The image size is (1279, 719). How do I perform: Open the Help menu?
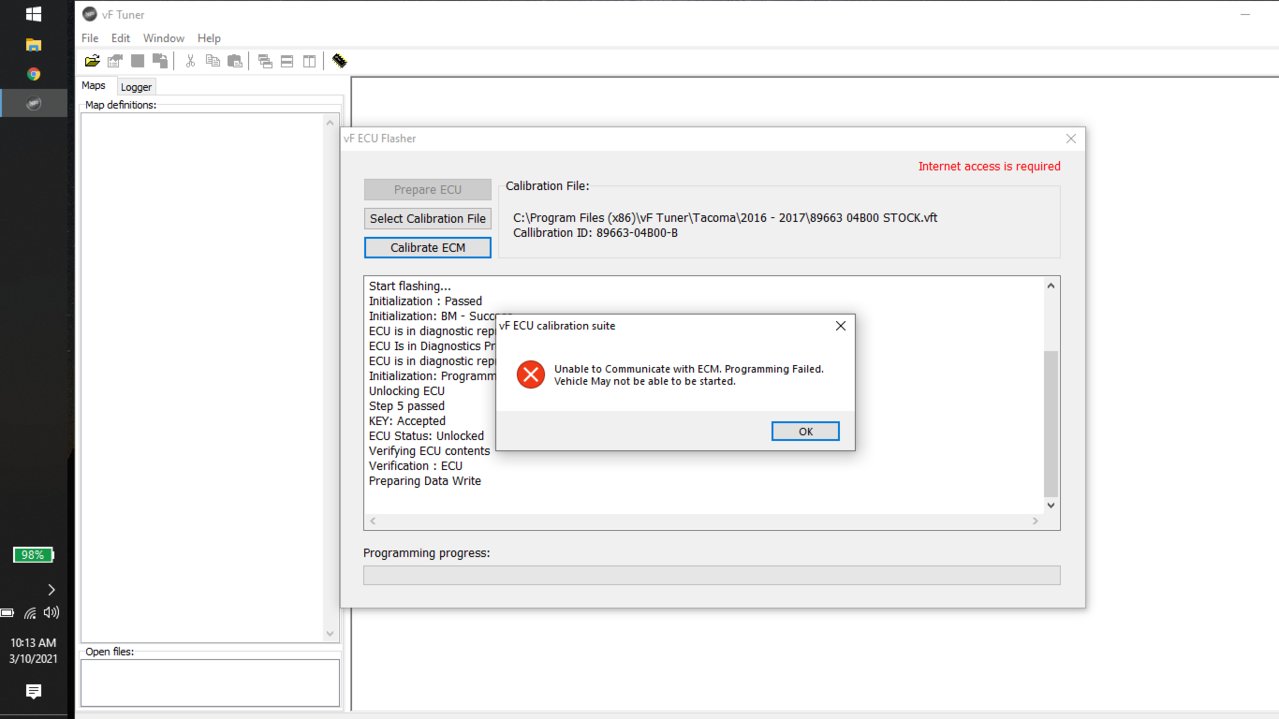point(209,38)
